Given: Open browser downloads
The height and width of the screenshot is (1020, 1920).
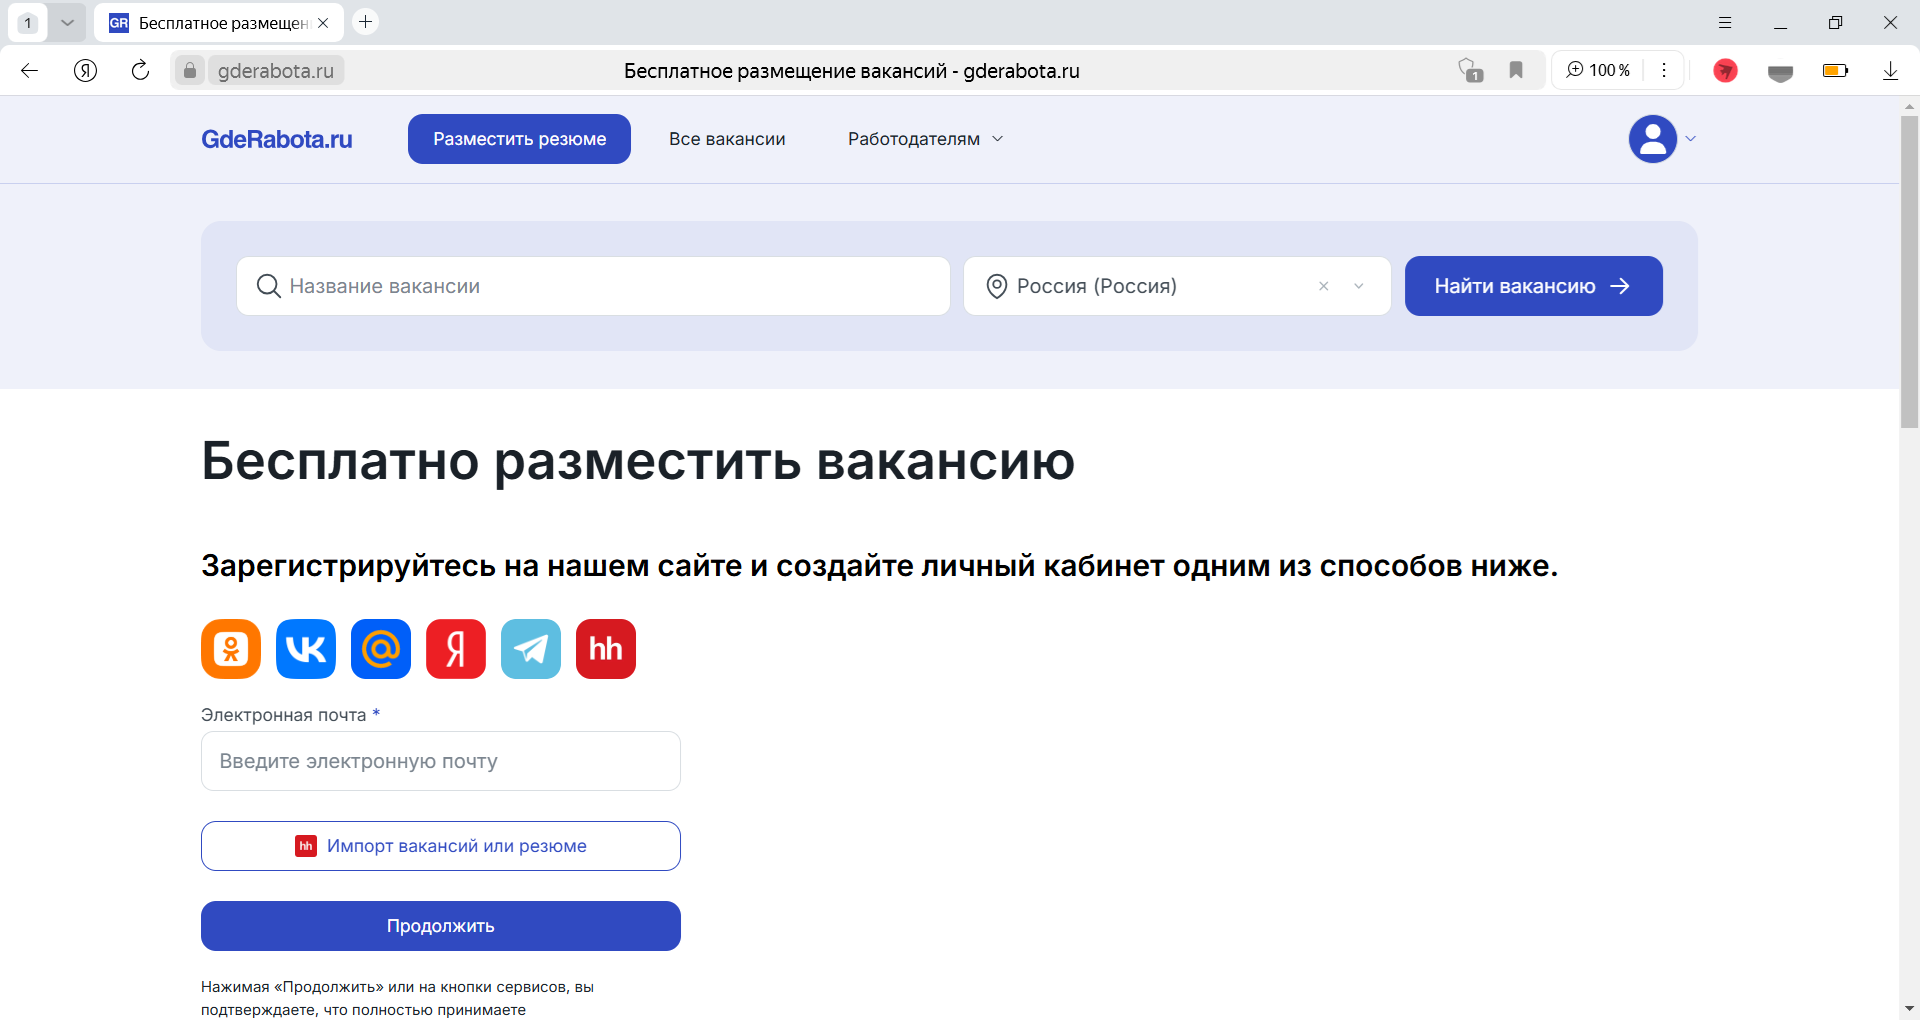Looking at the screenshot, I should [1890, 70].
